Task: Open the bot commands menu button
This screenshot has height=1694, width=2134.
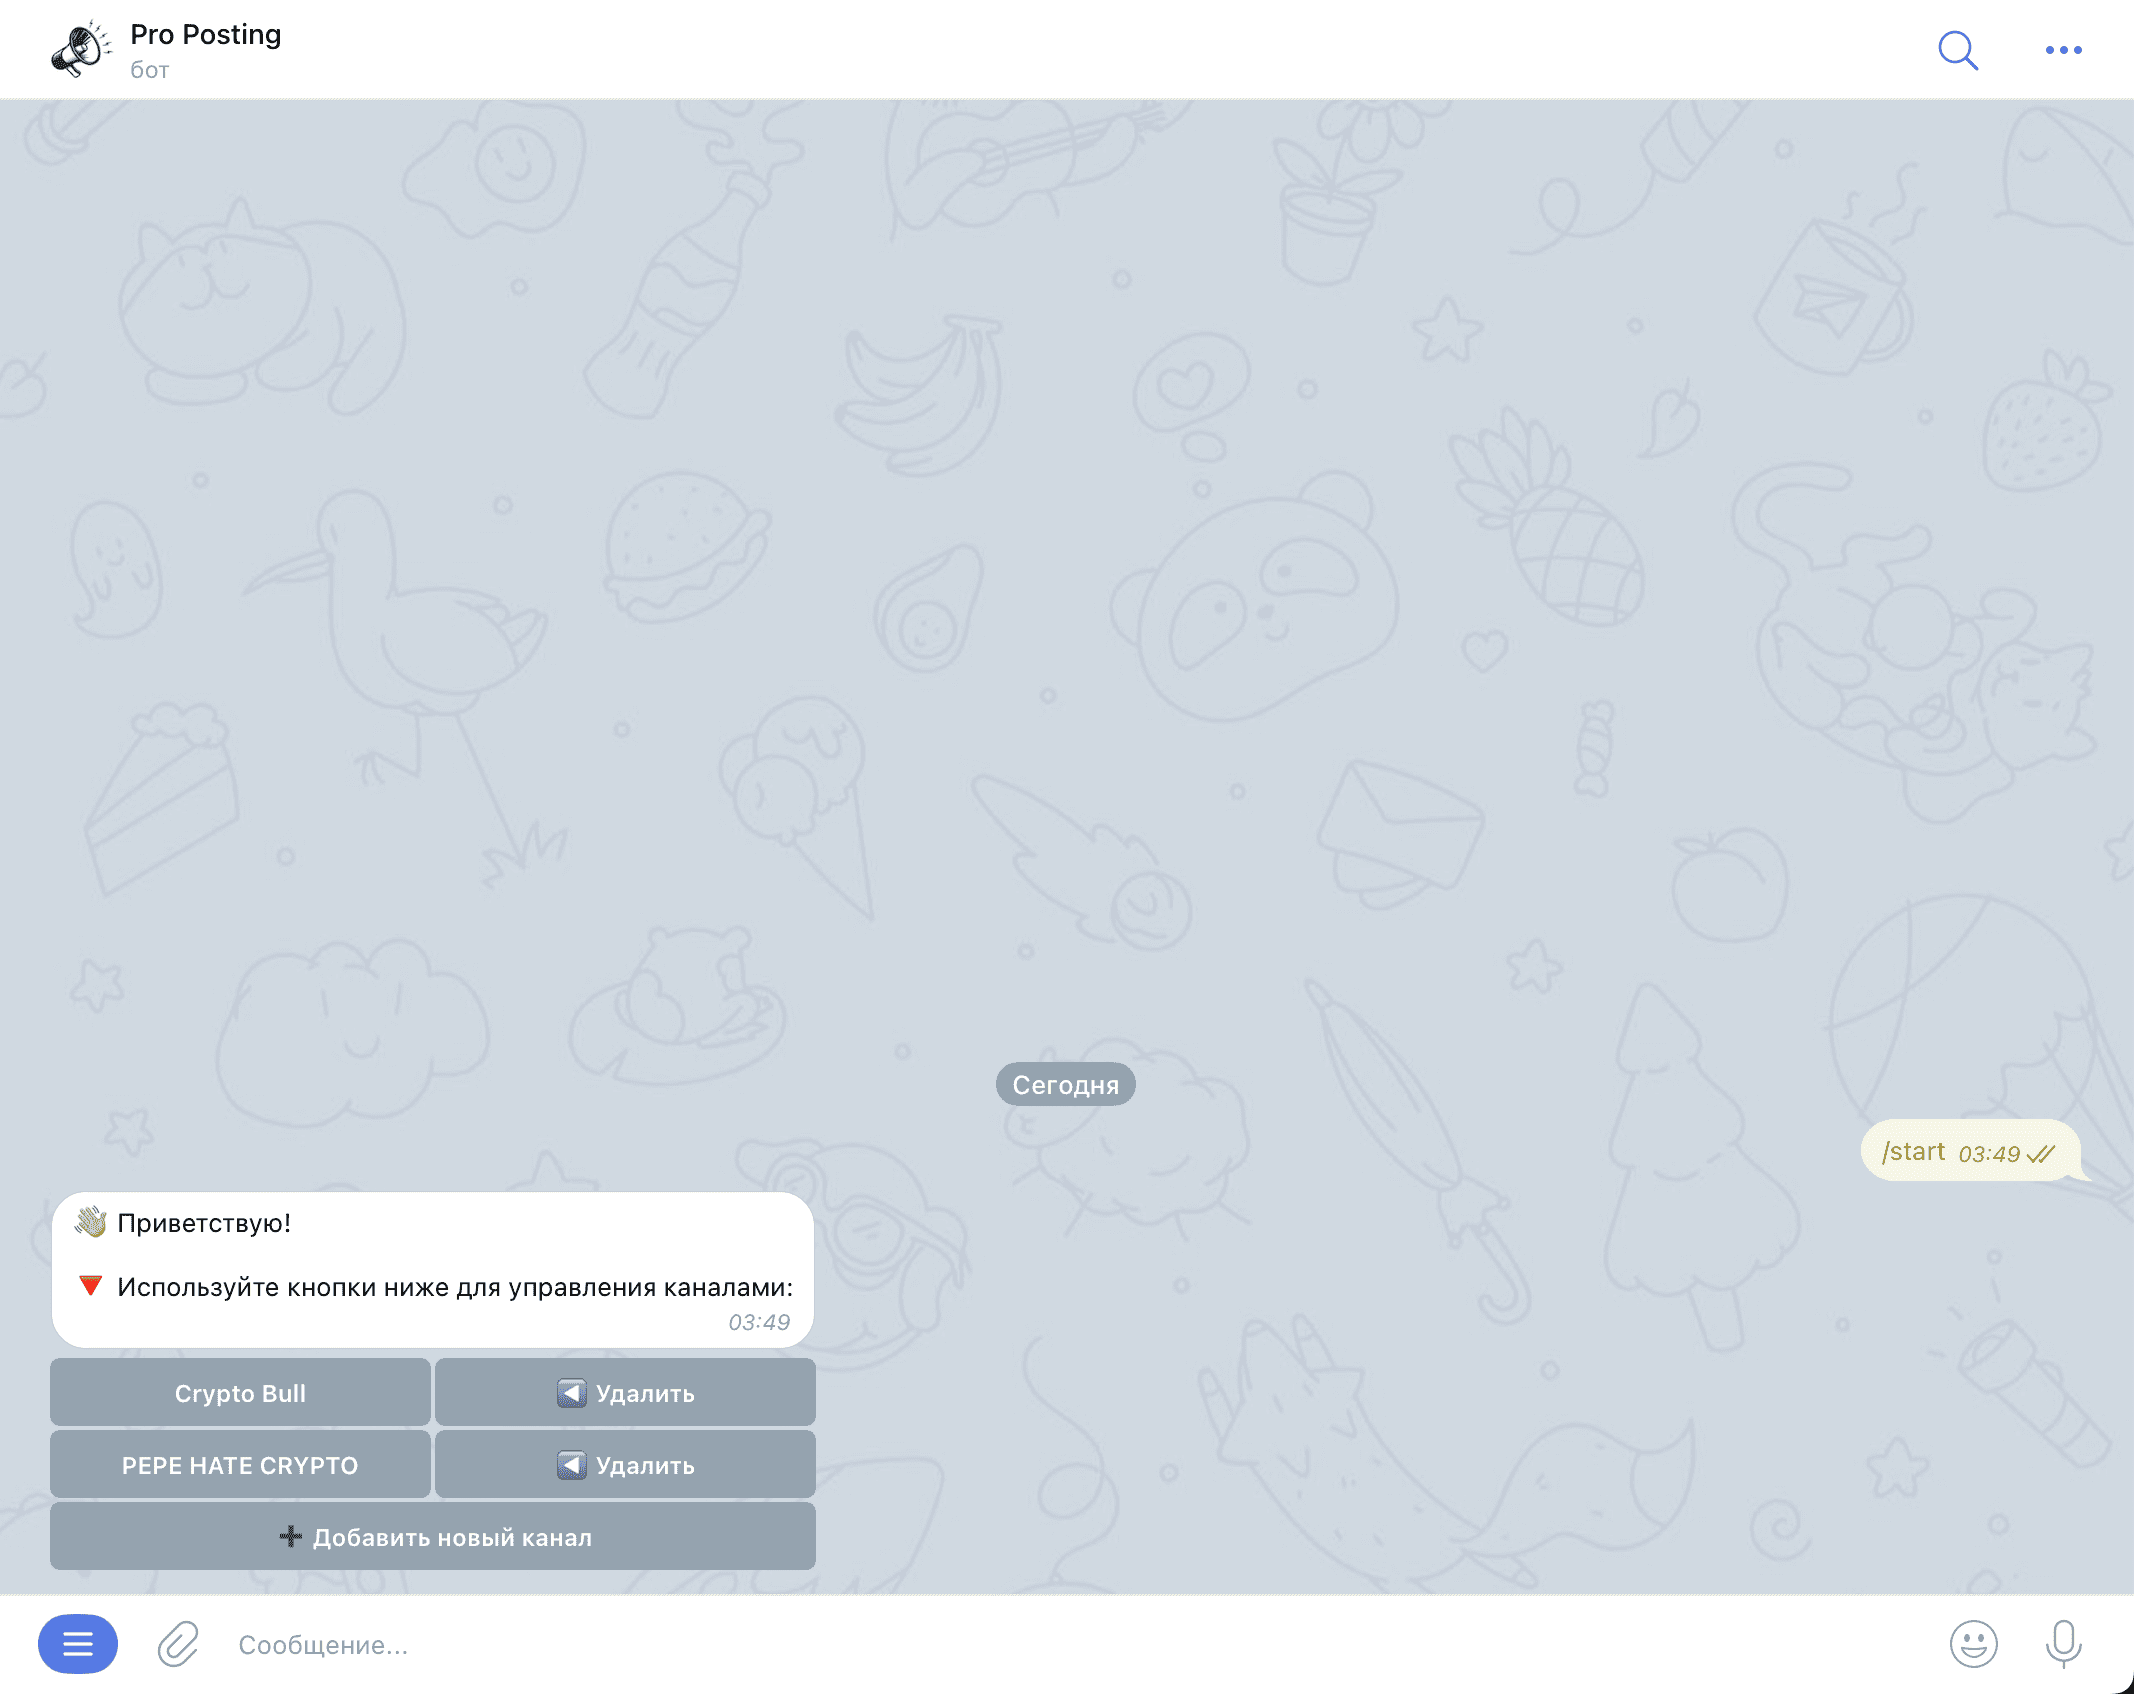Action: click(78, 1643)
